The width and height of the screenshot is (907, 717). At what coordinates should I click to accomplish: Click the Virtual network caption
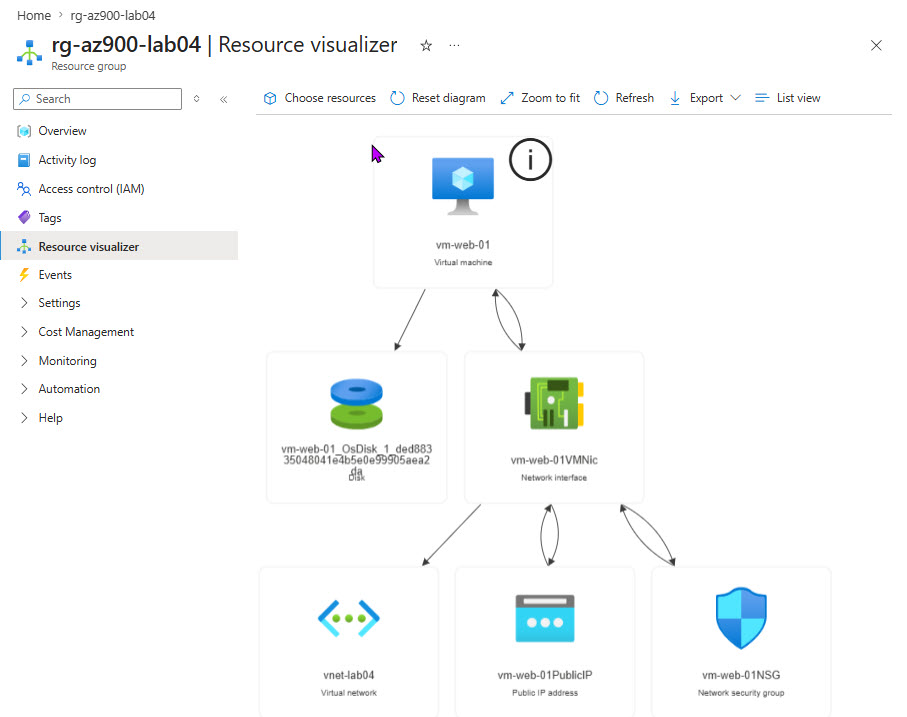[x=349, y=693]
